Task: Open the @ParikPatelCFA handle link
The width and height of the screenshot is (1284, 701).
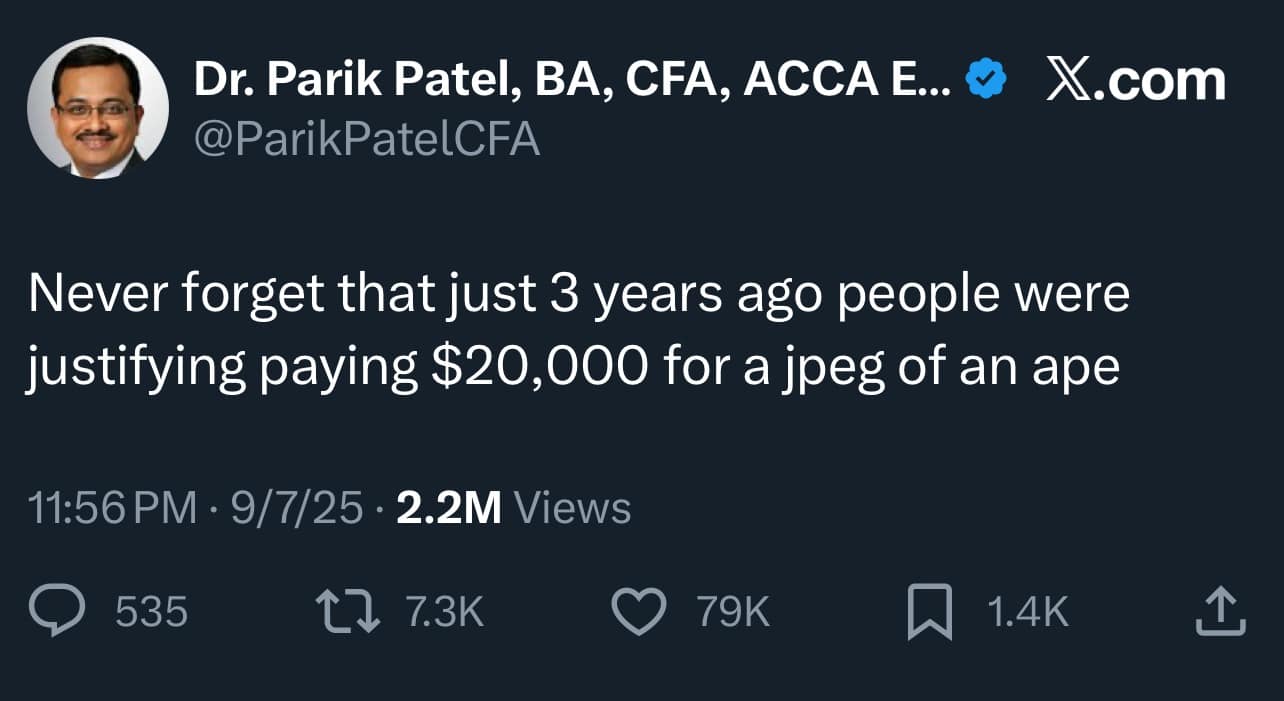Action: pos(366,139)
